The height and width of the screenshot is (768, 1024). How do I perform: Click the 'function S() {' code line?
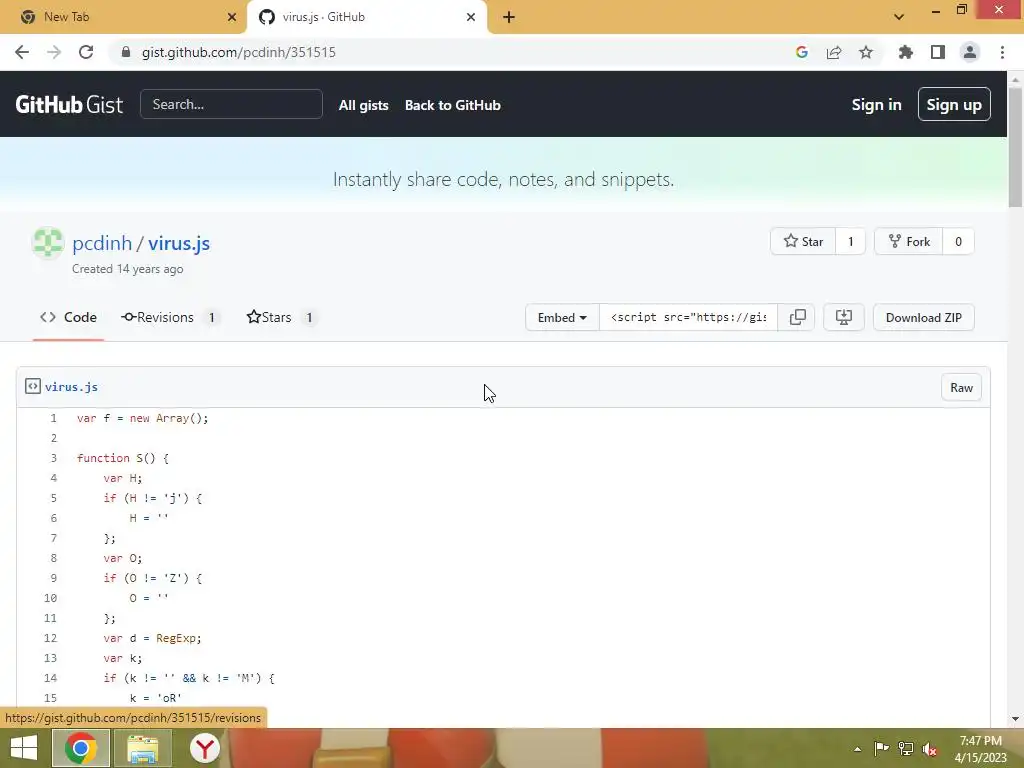click(x=123, y=458)
